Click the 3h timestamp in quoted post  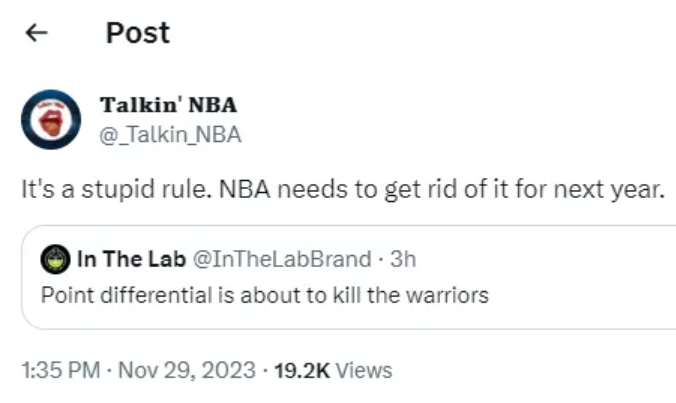pos(403,259)
